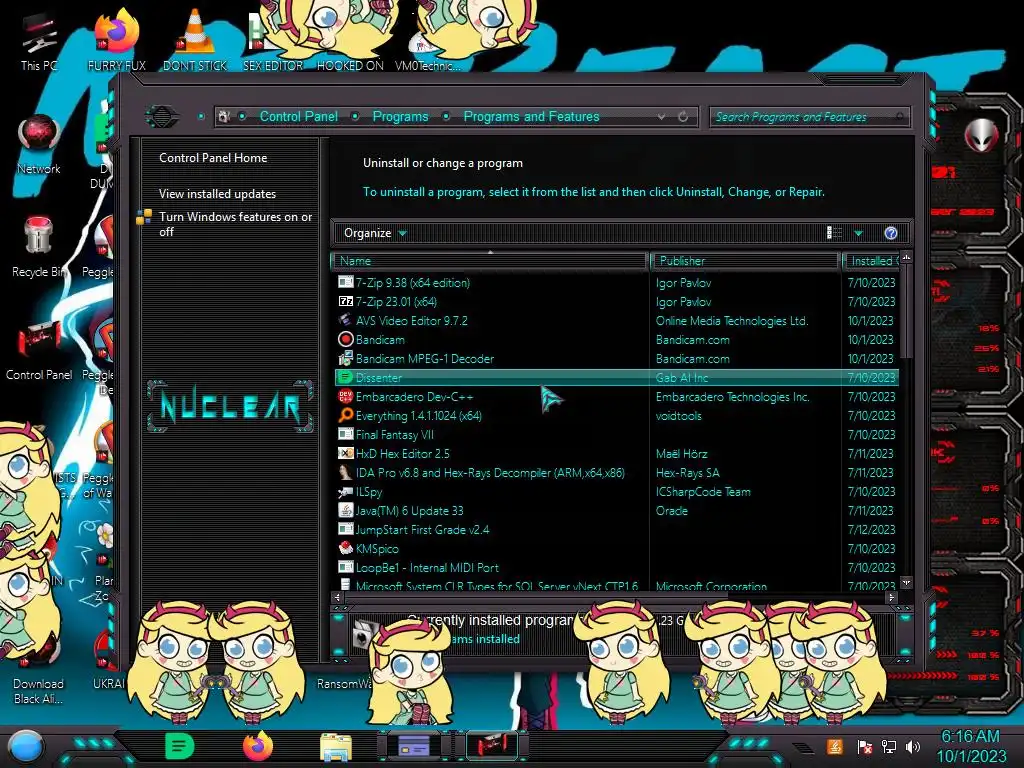Image resolution: width=1024 pixels, height=768 pixels.
Task: Click the KMSpico program icon
Action: coord(345,549)
